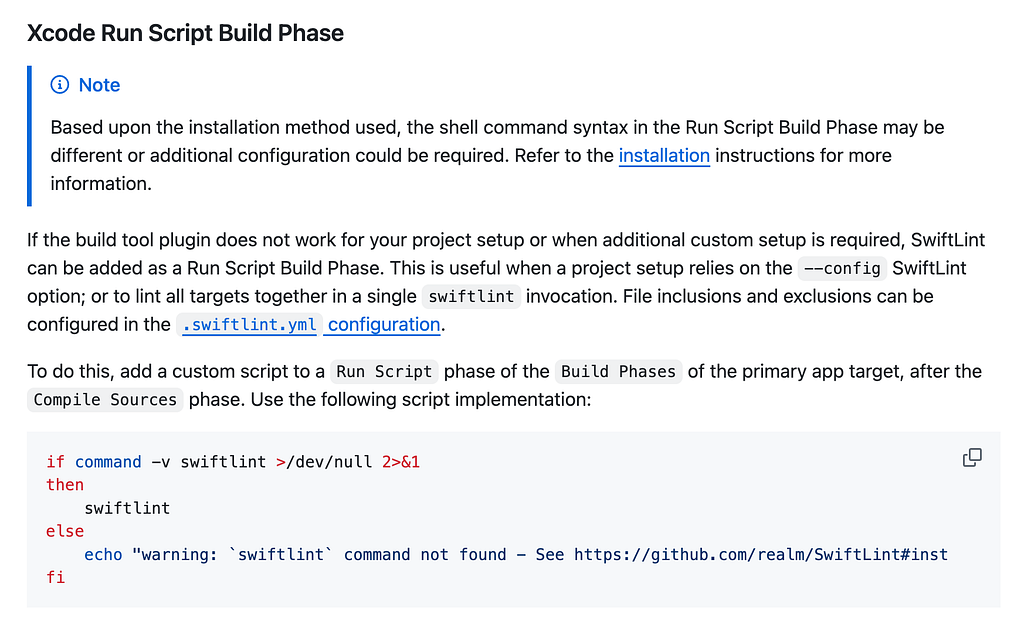Click the github.com/realm/SwiftLint URL in code

[761, 555]
